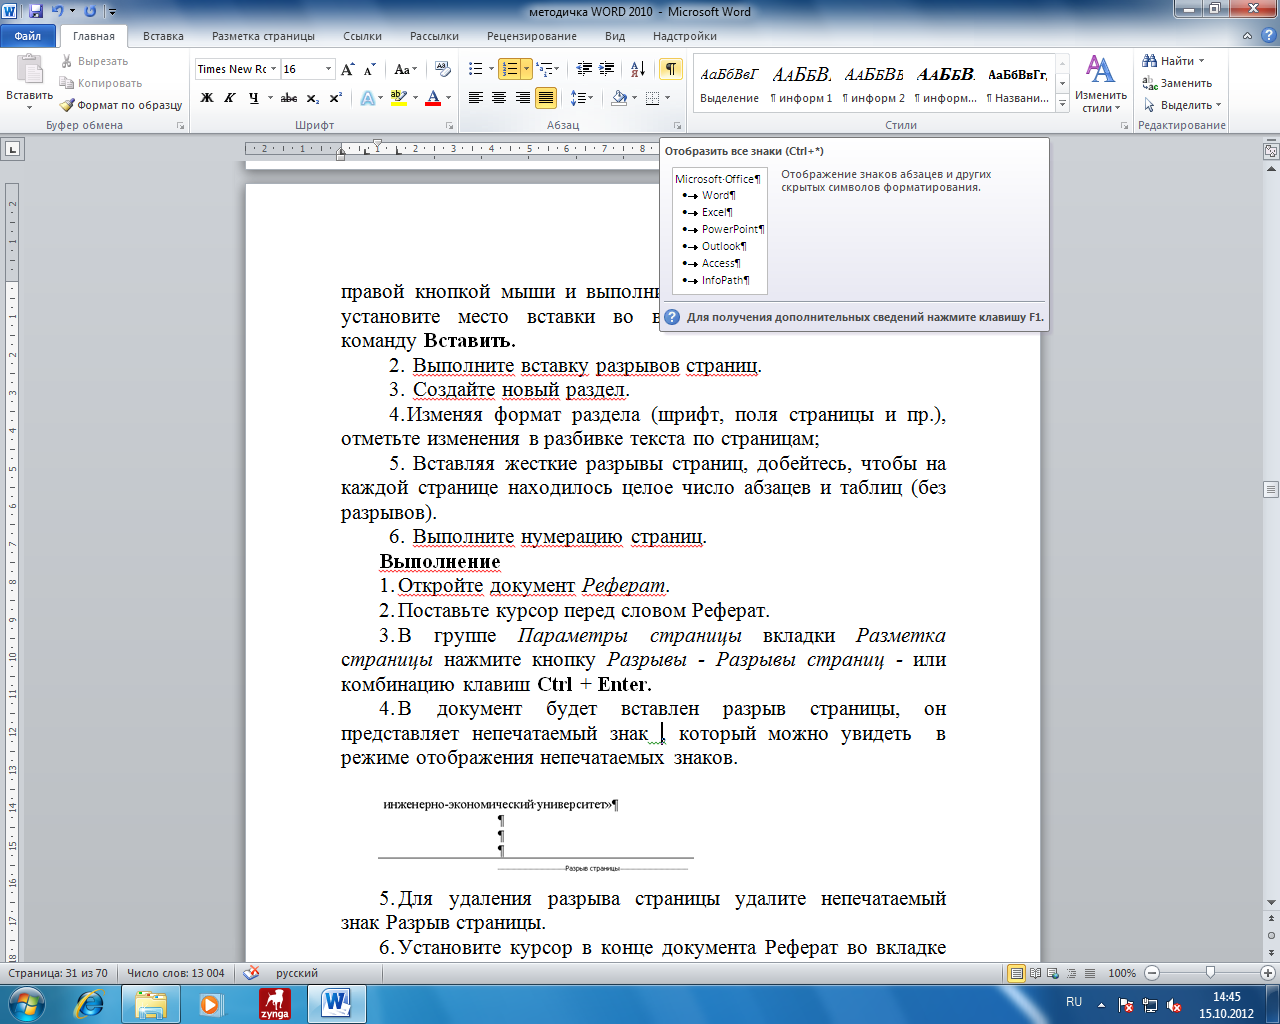Screen dimensions: 1280x1024
Task: Click the Cut (Вырезать) scissors button
Action: [x=94, y=61]
